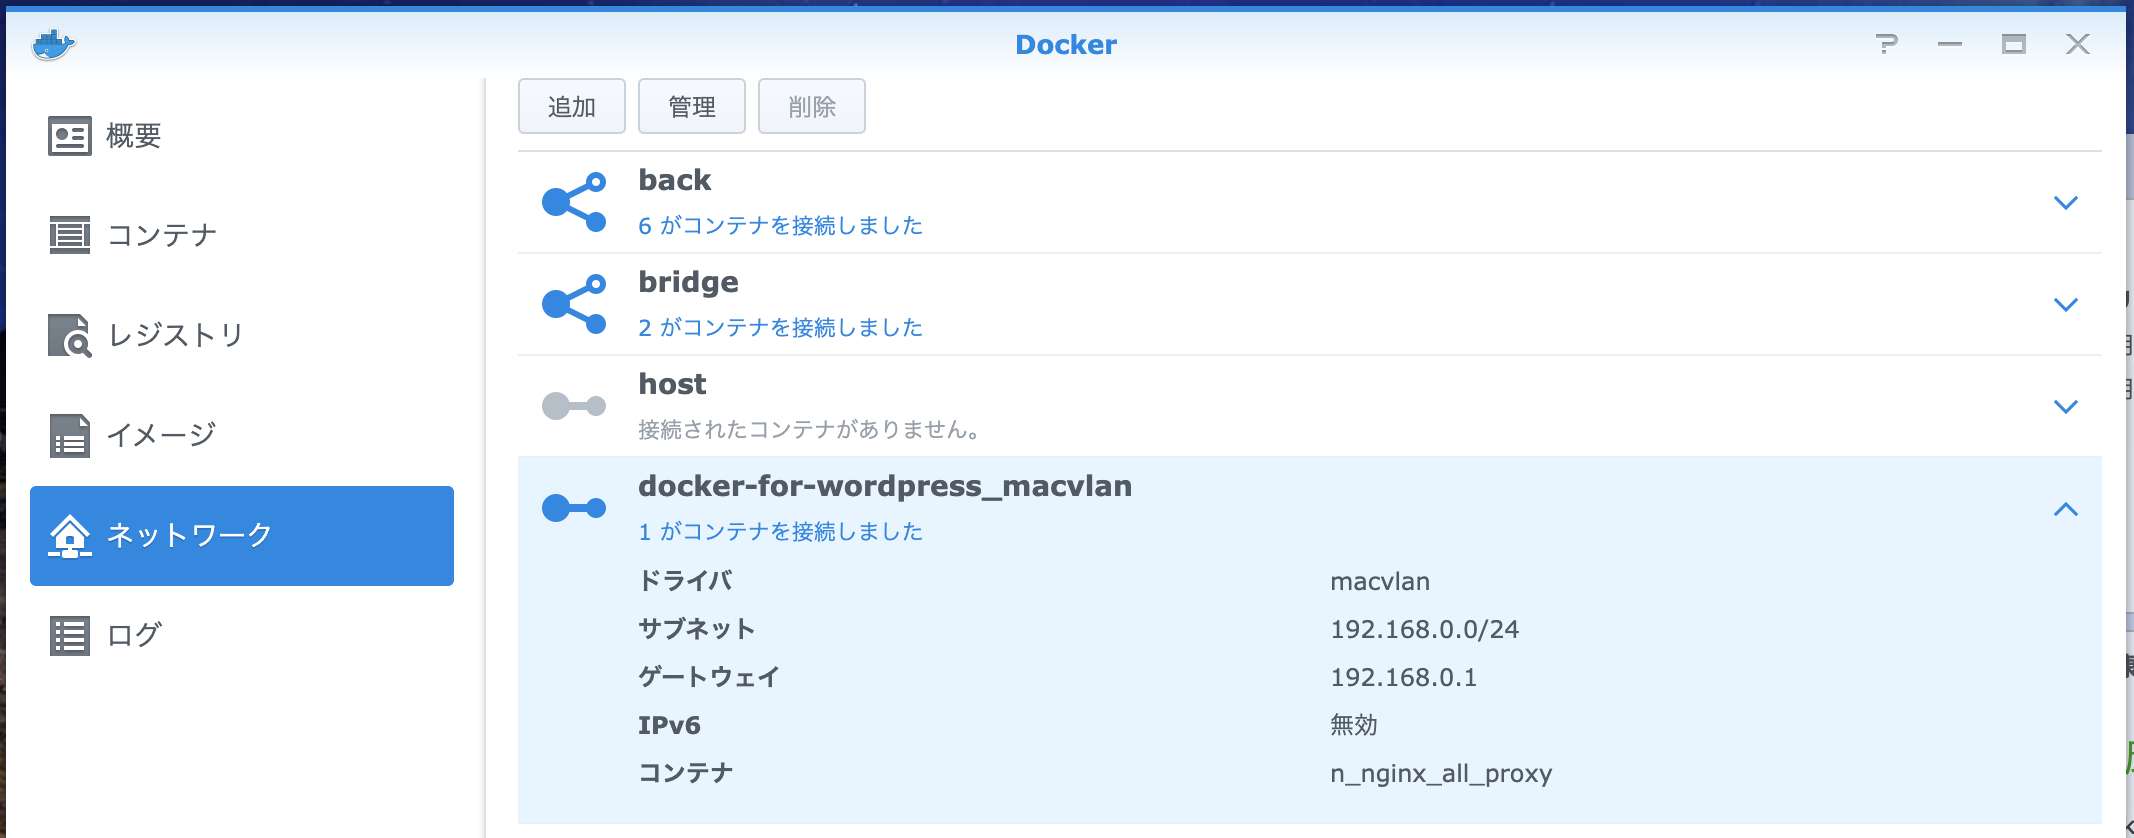The image size is (2134, 838).
Task: Click back's 6 がコンテナを接続しました link
Action: (780, 226)
